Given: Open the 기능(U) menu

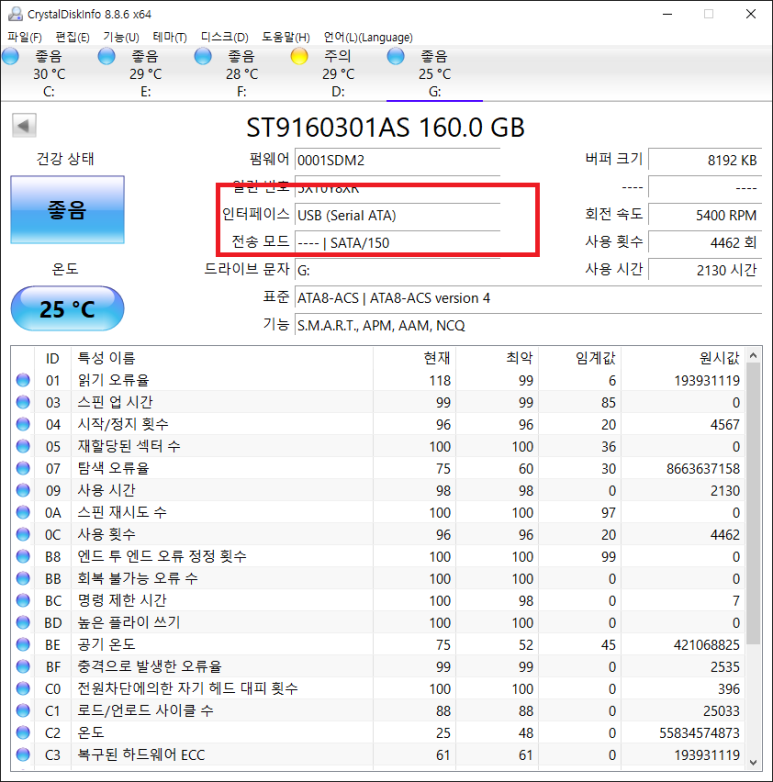Looking at the screenshot, I should 121,37.
